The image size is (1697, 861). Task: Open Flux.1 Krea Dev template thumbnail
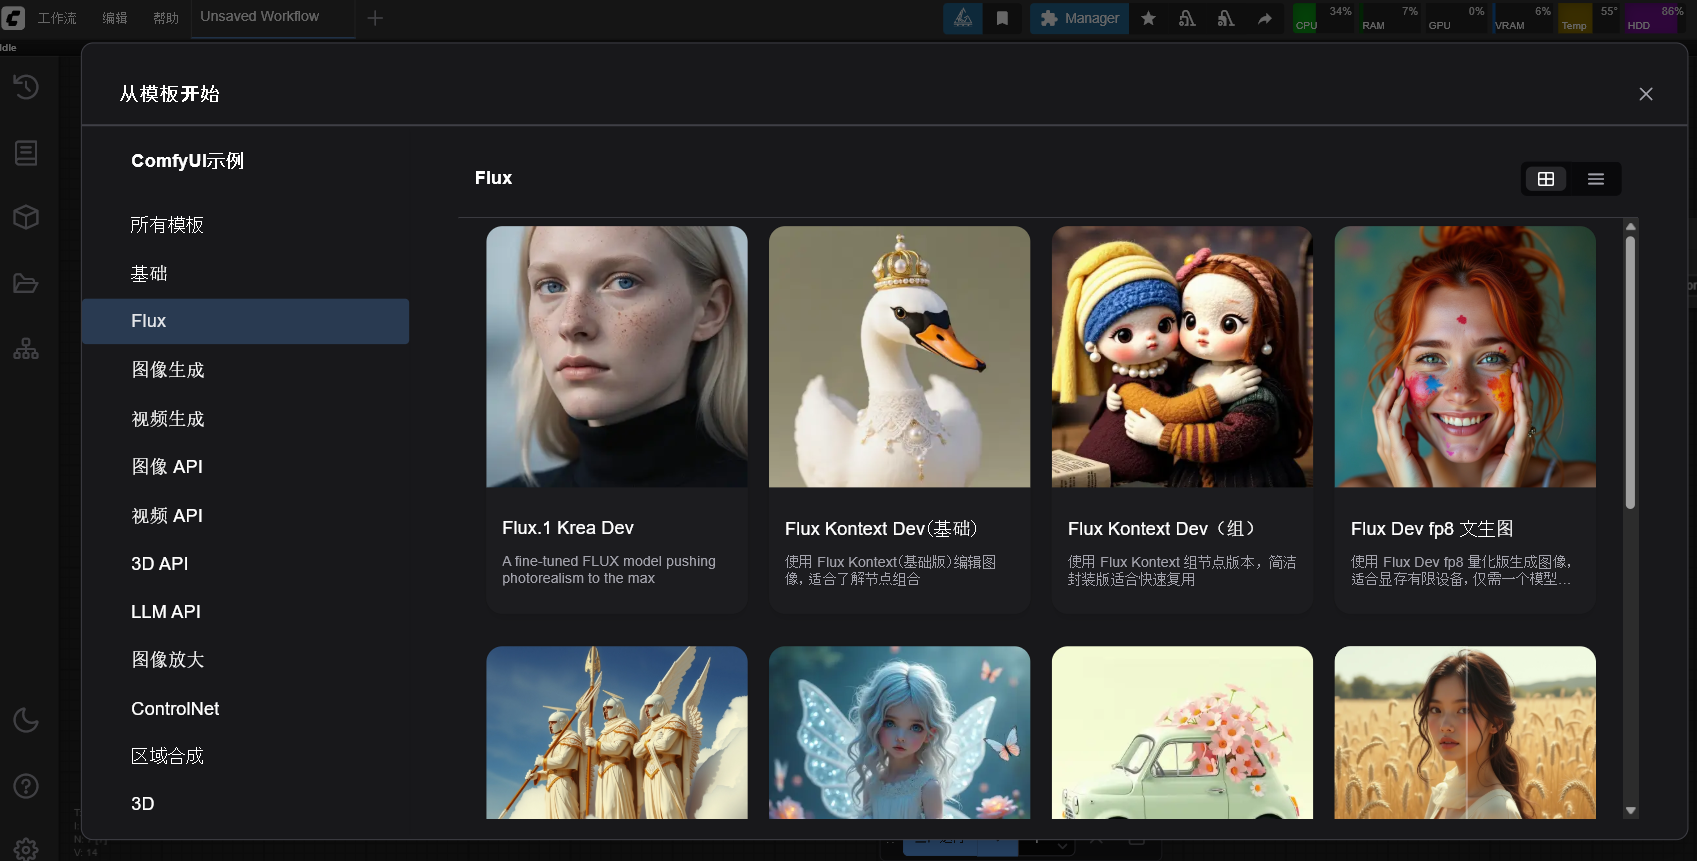pyautogui.click(x=617, y=357)
